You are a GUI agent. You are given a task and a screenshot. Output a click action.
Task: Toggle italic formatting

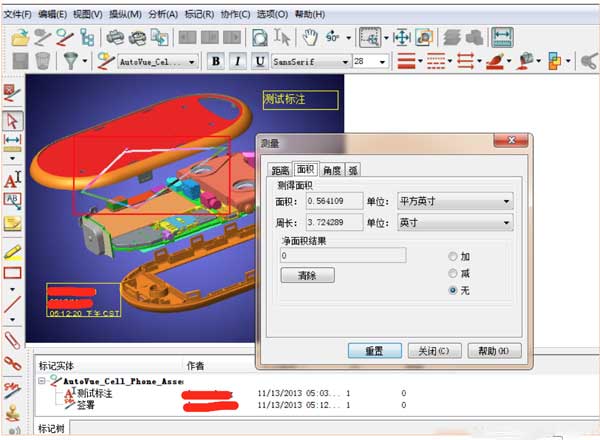click(x=238, y=61)
